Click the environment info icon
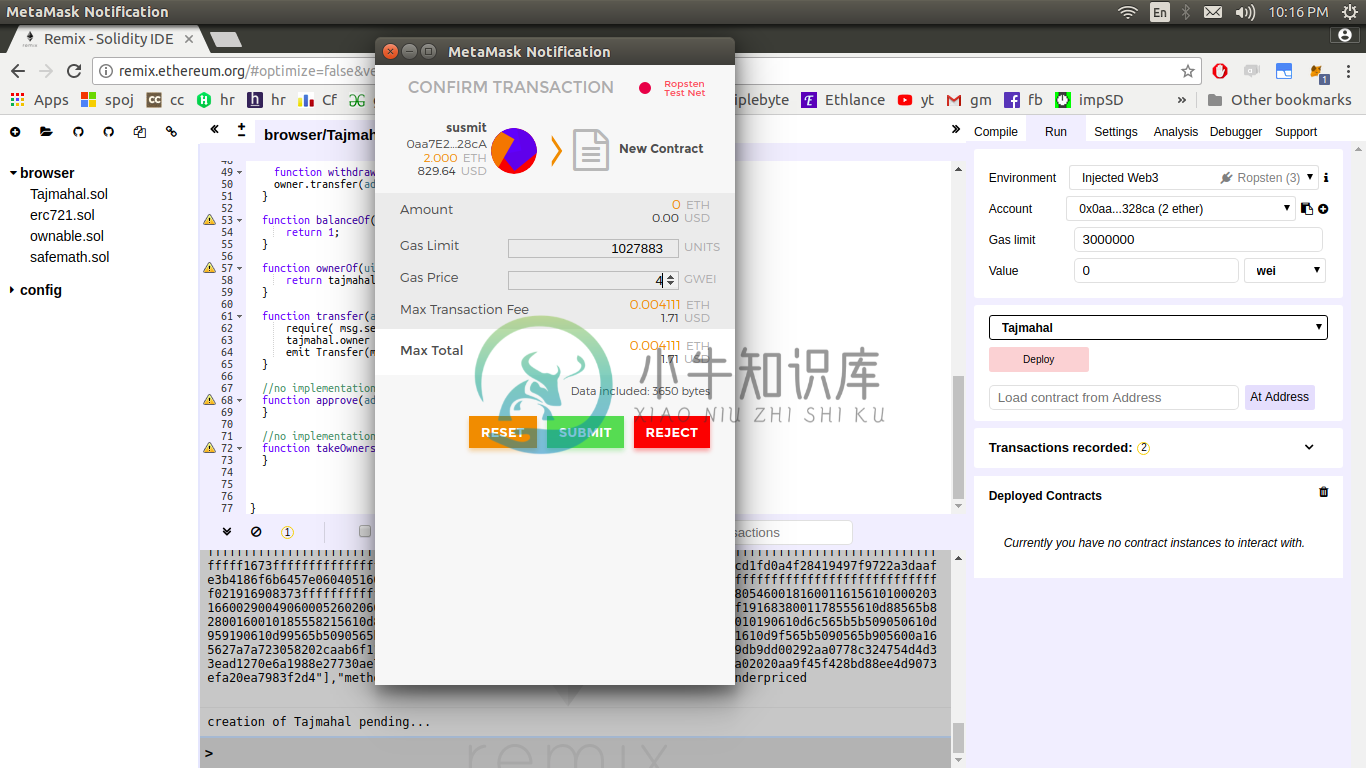The height and width of the screenshot is (768, 1366). click(x=1326, y=178)
